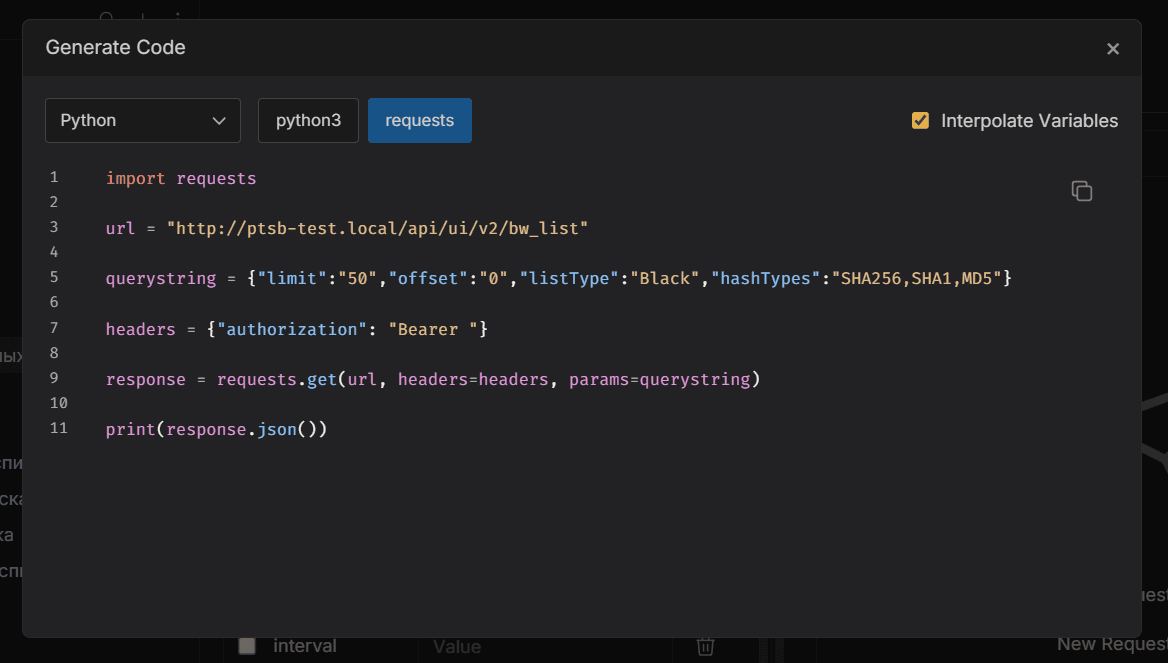Toggle the interval checkbox in the background window
This screenshot has height=663, width=1168.
[x=247, y=646]
